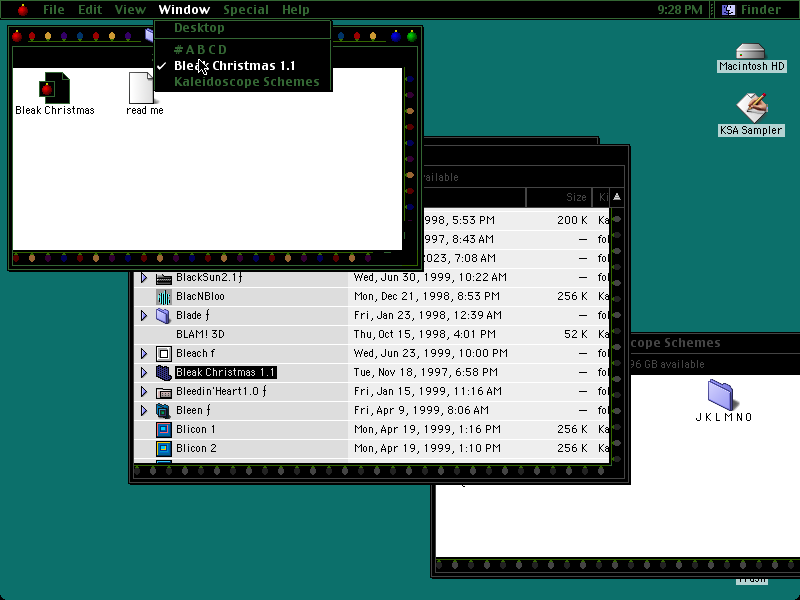This screenshot has width=800, height=600.
Task: Click the sort order triangle button
Action: pyautogui.click(x=617, y=197)
